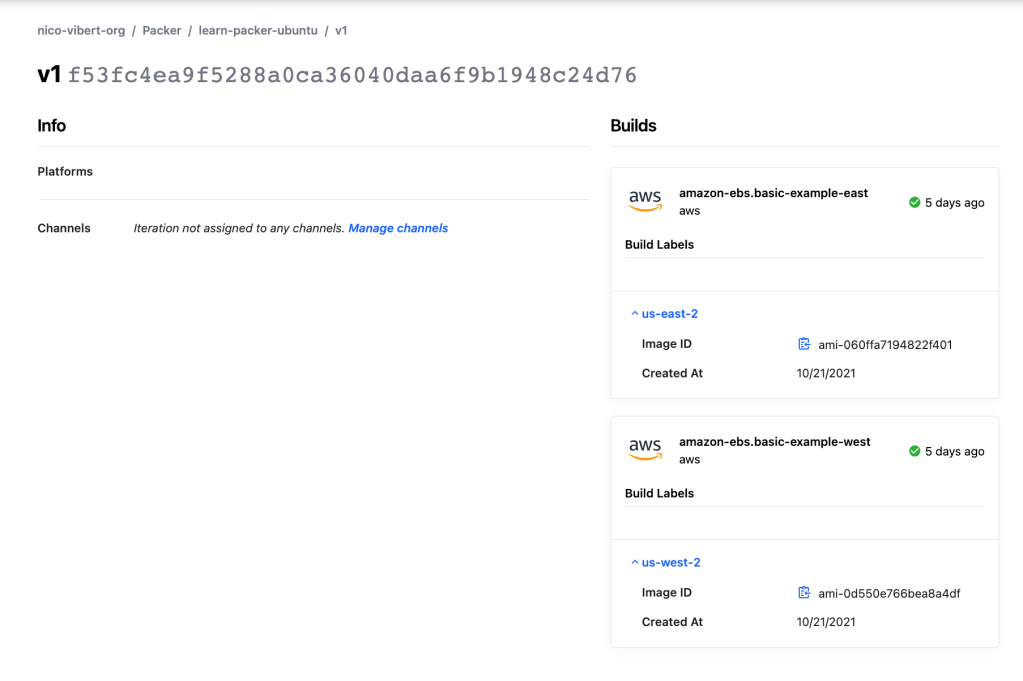Click the v1 breadcrumb item
This screenshot has height=681, width=1023.
point(341,31)
